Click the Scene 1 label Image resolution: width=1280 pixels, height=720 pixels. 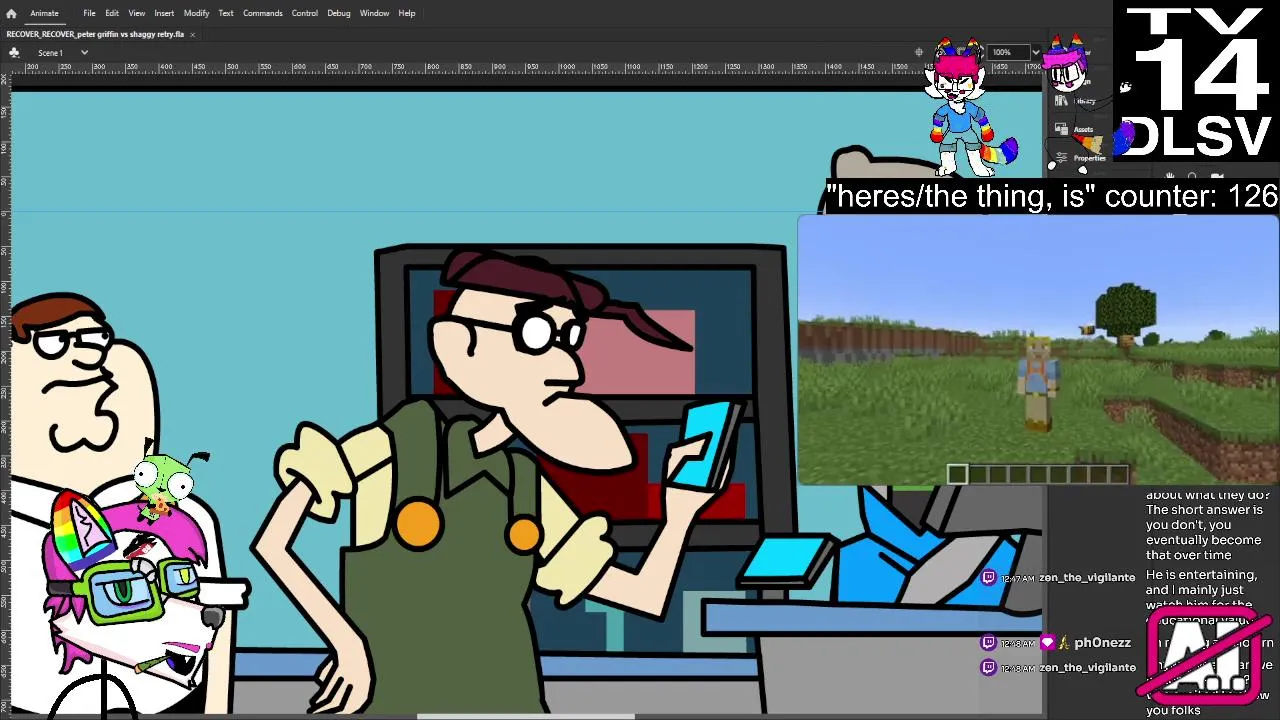tap(50, 52)
